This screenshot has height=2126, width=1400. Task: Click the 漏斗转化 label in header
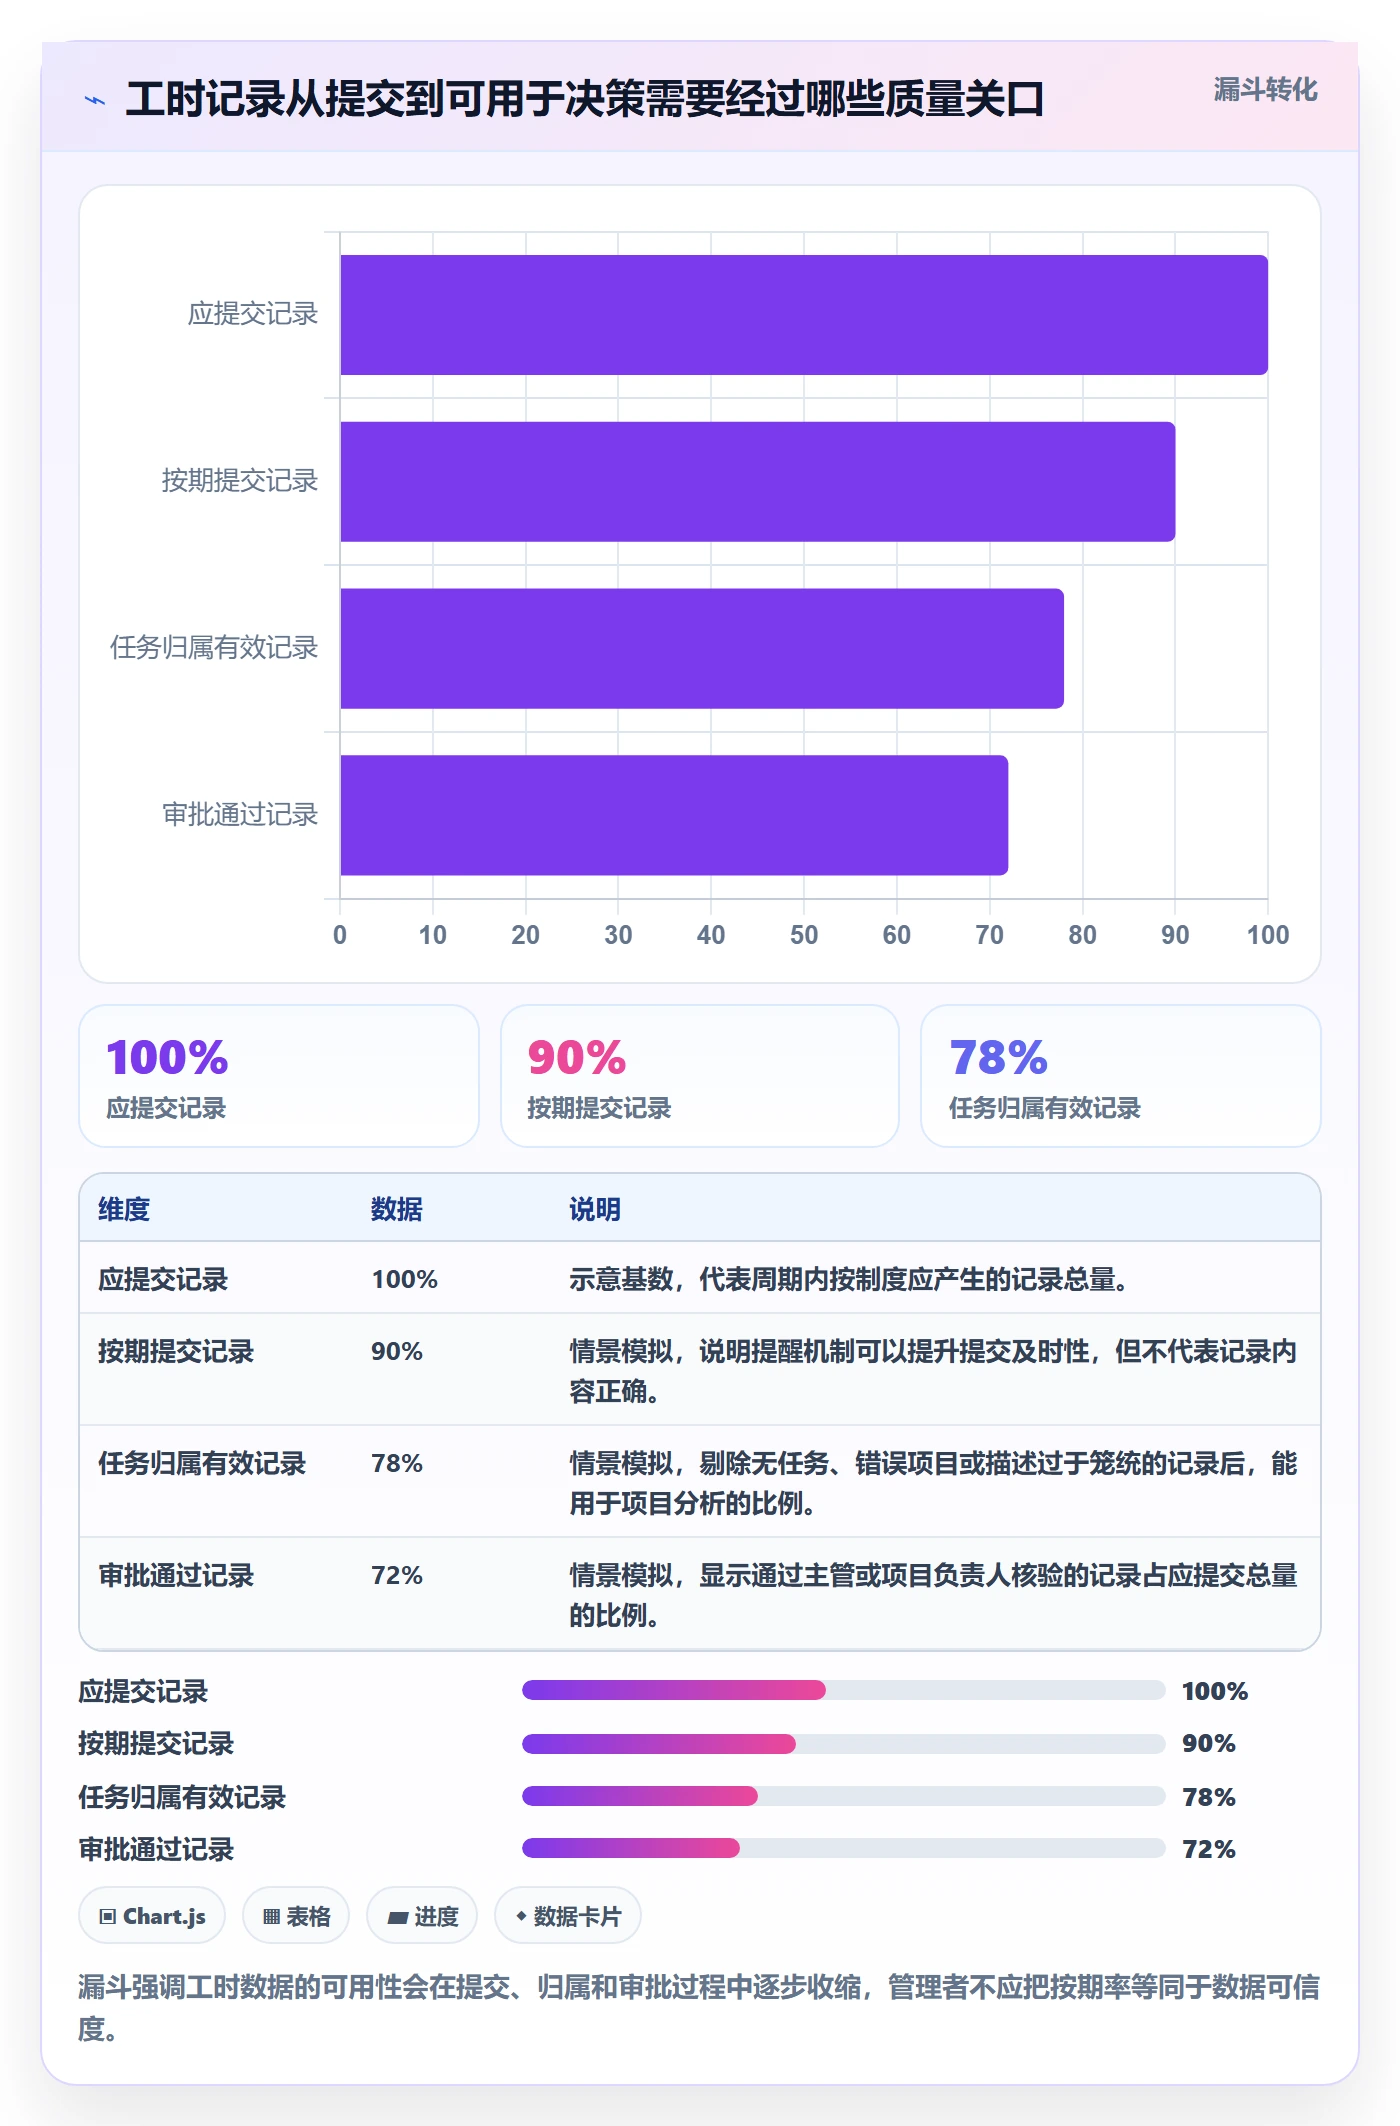pyautogui.click(x=1265, y=90)
